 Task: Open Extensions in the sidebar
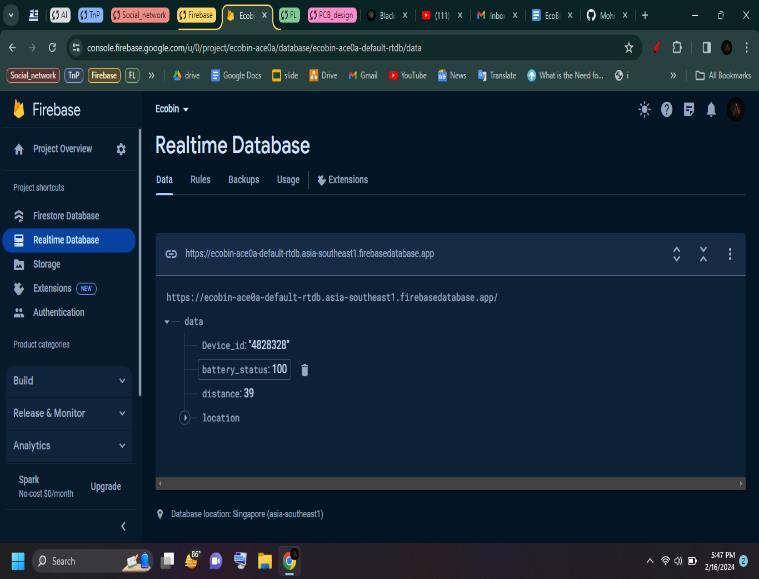tap(52, 289)
